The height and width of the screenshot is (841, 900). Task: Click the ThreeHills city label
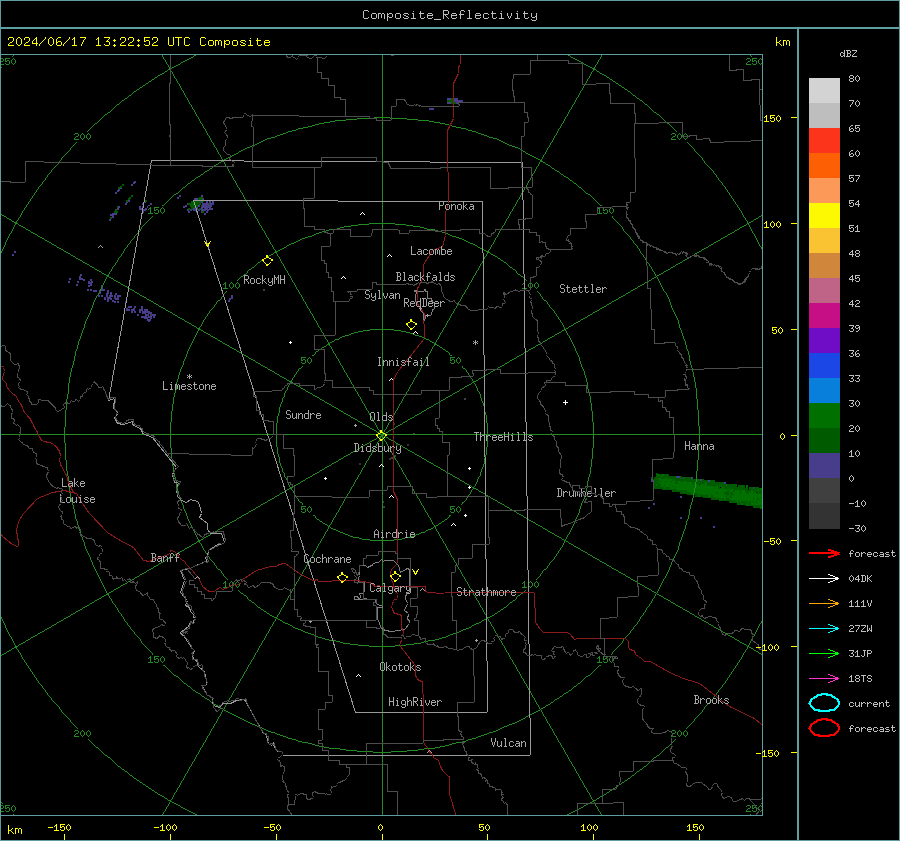(503, 437)
